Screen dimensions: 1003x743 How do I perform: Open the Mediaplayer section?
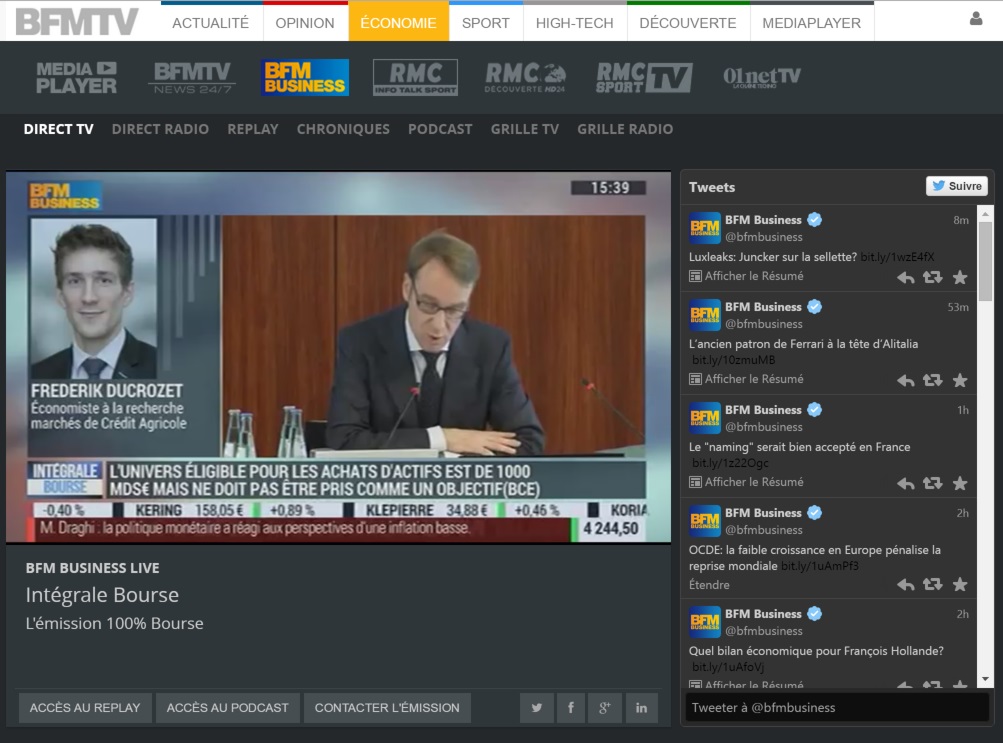[x=811, y=23]
